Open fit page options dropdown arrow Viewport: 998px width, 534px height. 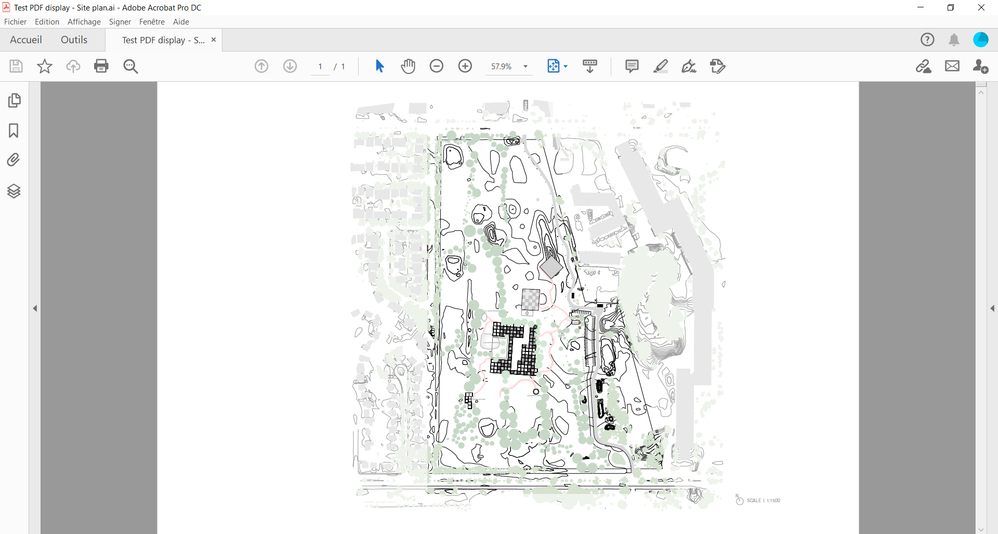pyautogui.click(x=565, y=66)
